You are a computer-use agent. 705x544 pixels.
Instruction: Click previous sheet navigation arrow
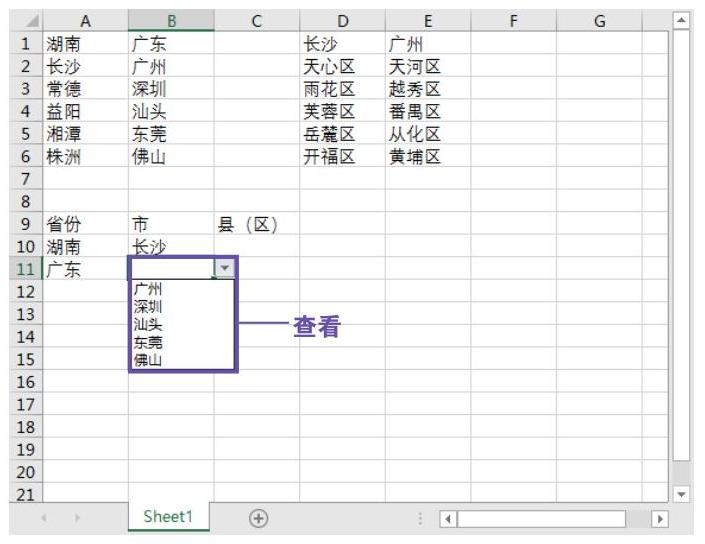pyautogui.click(x=44, y=518)
